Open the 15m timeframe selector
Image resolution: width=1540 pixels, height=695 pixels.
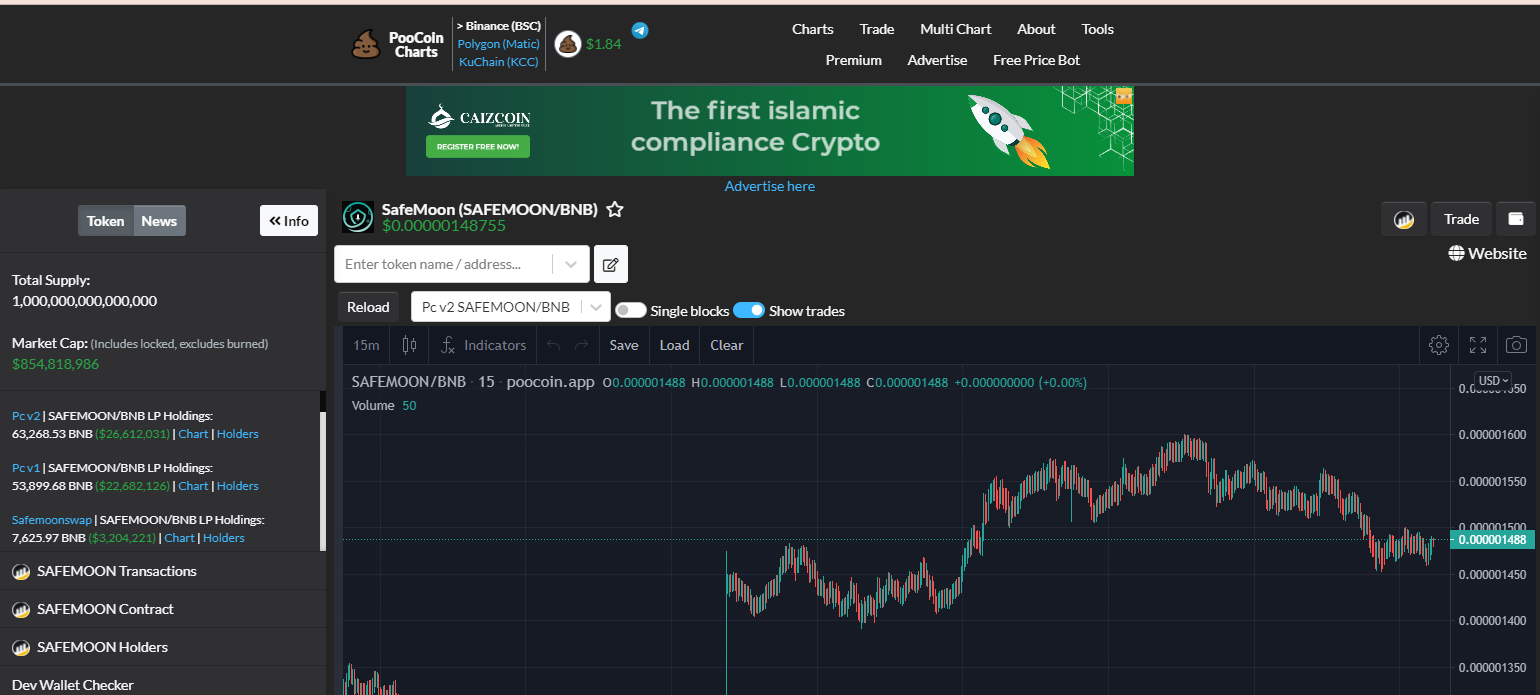tap(366, 344)
